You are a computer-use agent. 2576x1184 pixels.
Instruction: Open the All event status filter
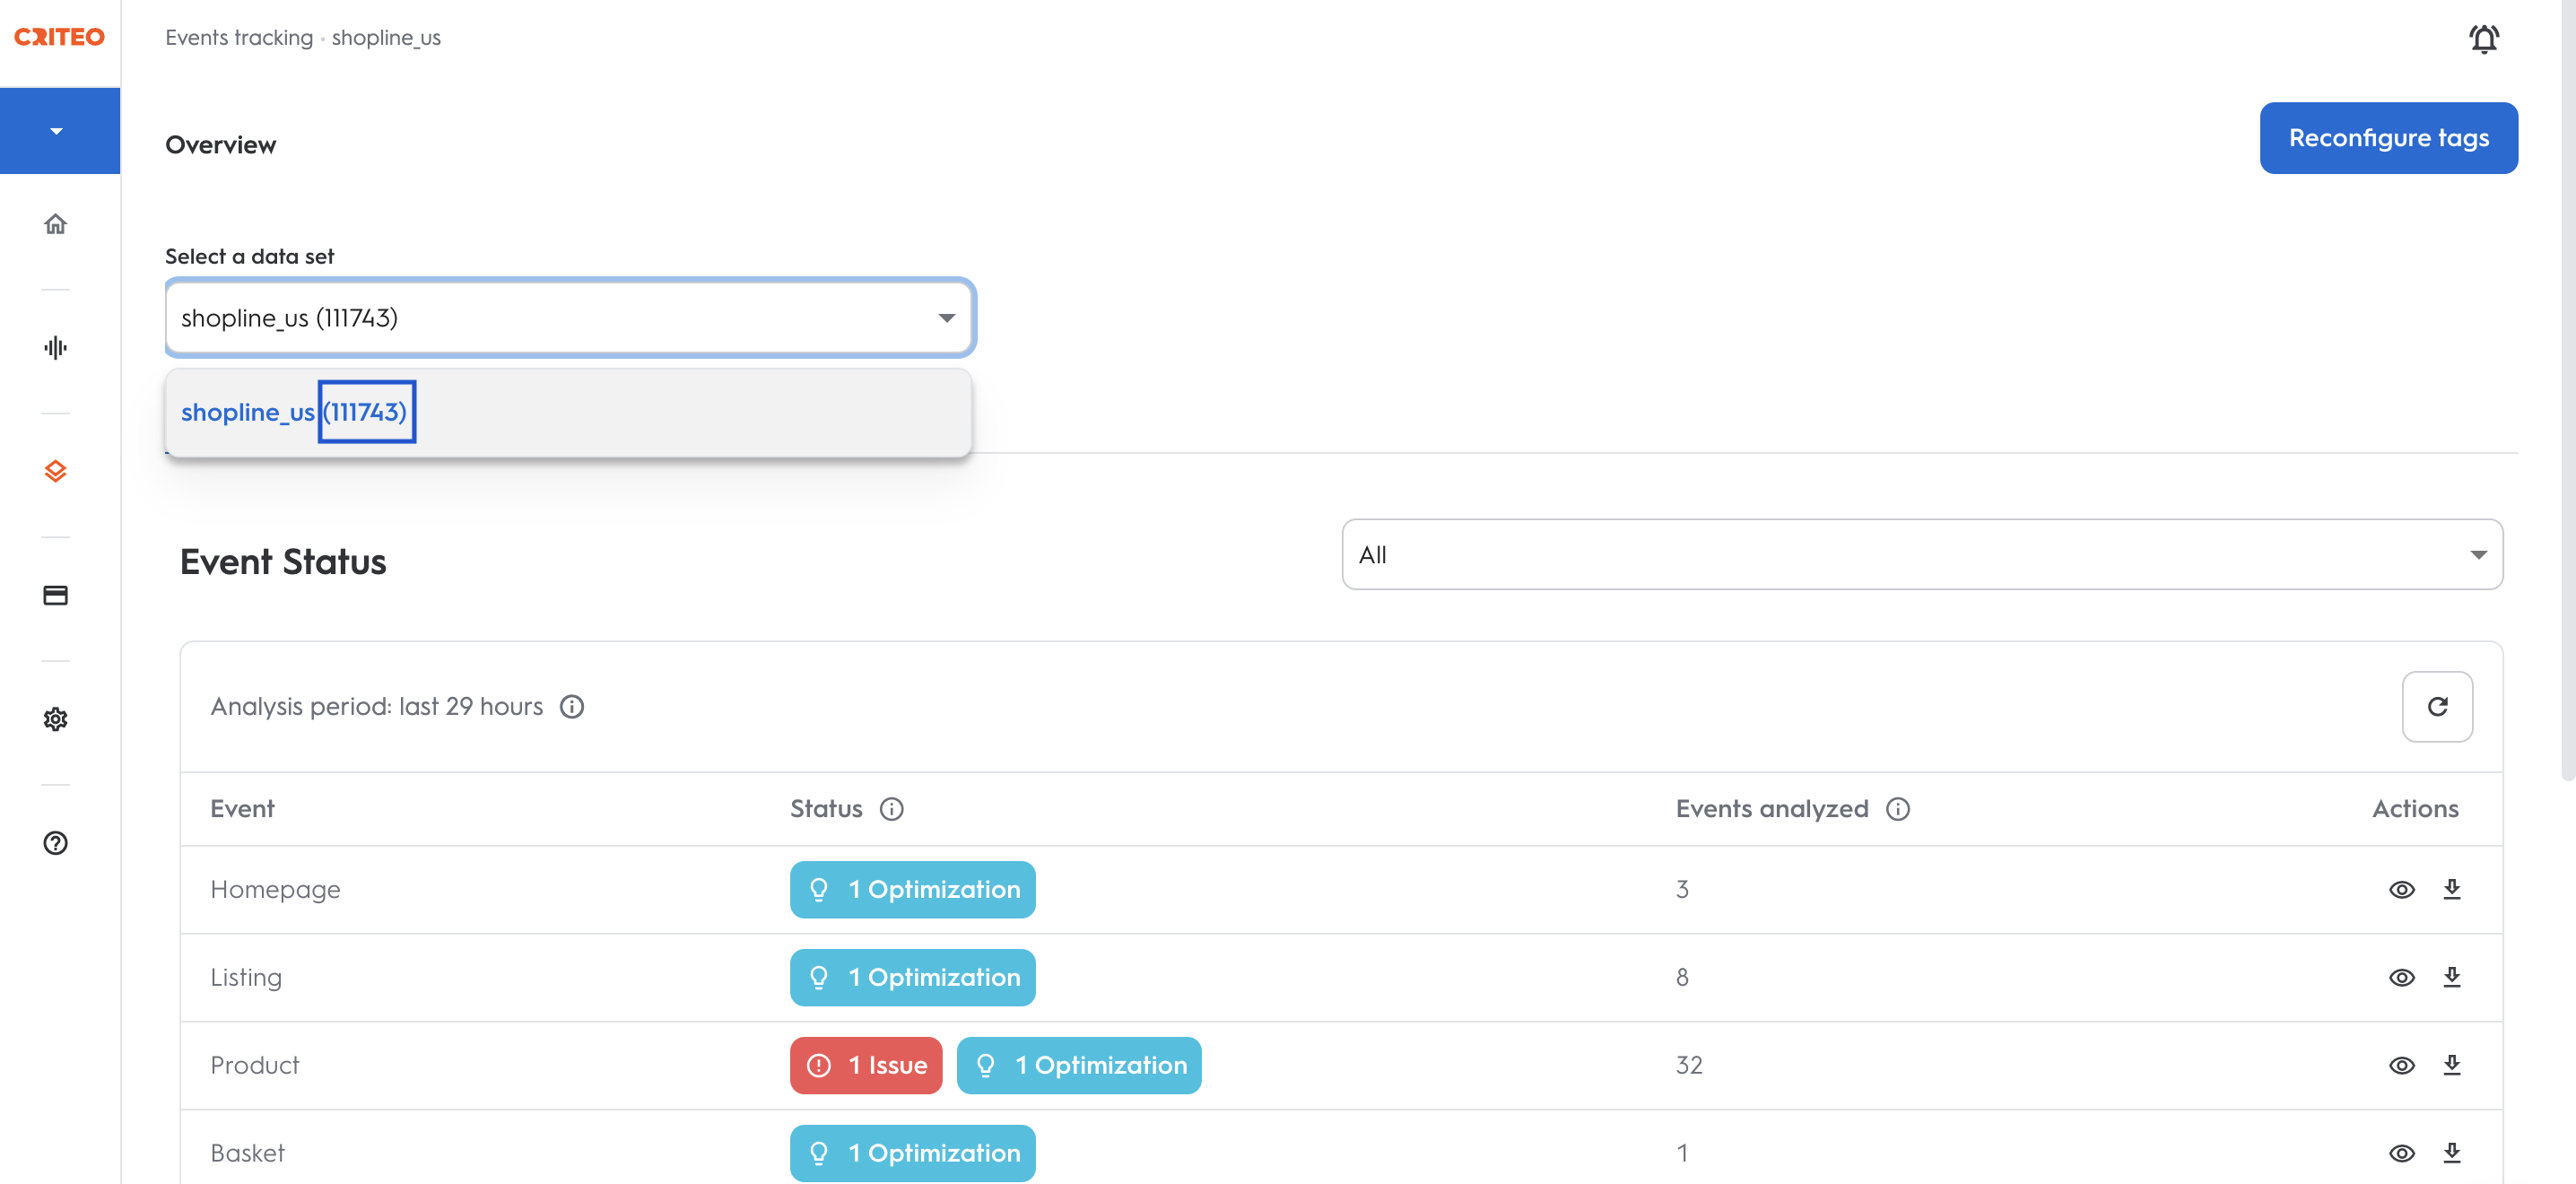point(1921,554)
